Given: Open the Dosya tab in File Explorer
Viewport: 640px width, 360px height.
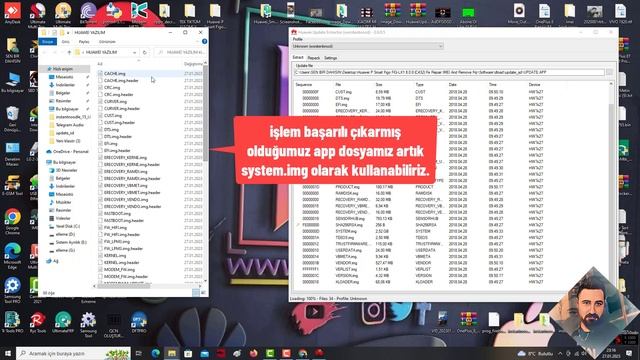Looking at the screenshot, I should coord(48,42).
